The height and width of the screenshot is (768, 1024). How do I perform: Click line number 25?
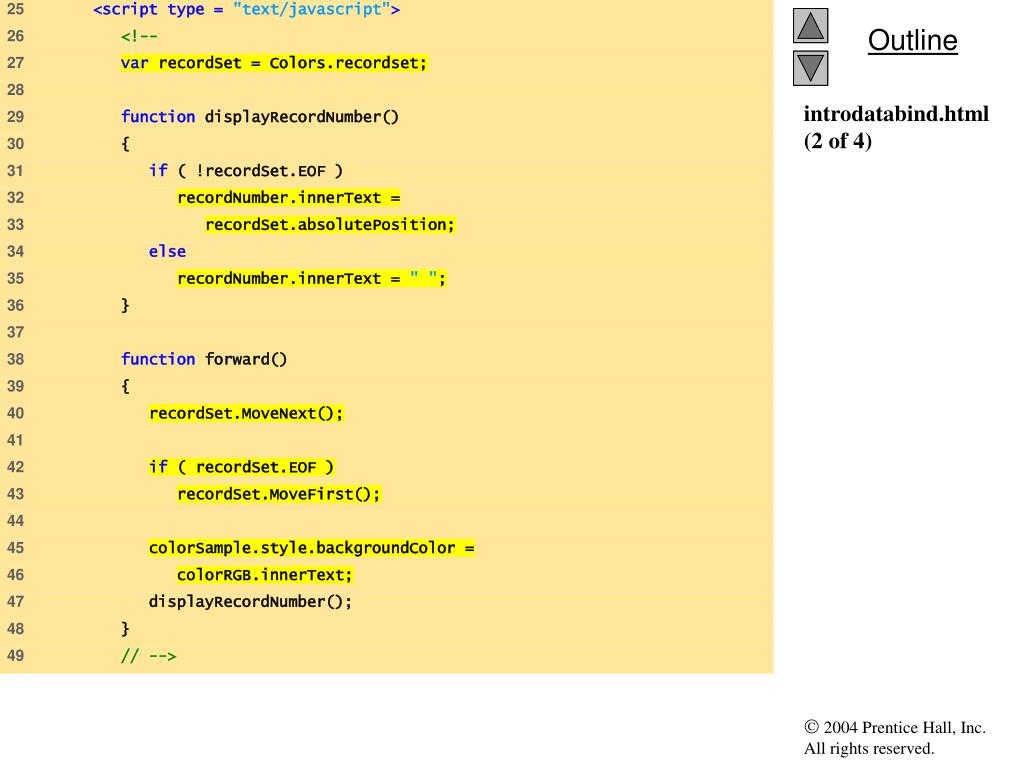click(15, 9)
